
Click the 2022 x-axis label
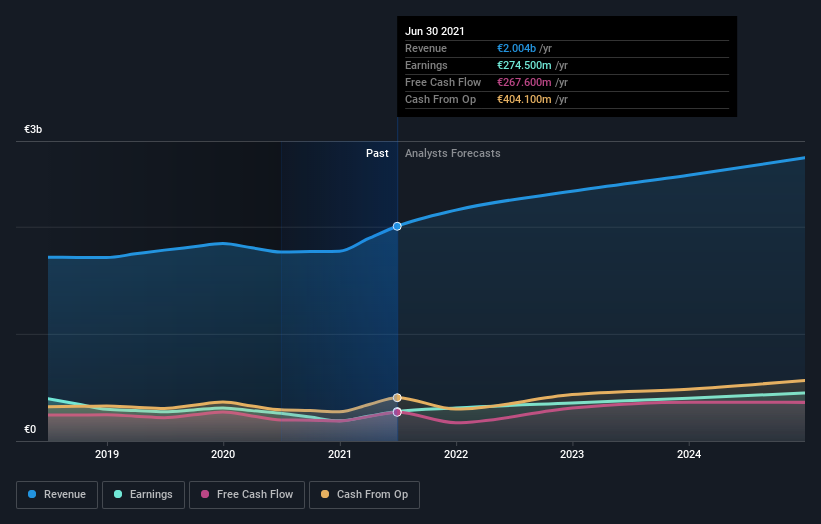456,454
